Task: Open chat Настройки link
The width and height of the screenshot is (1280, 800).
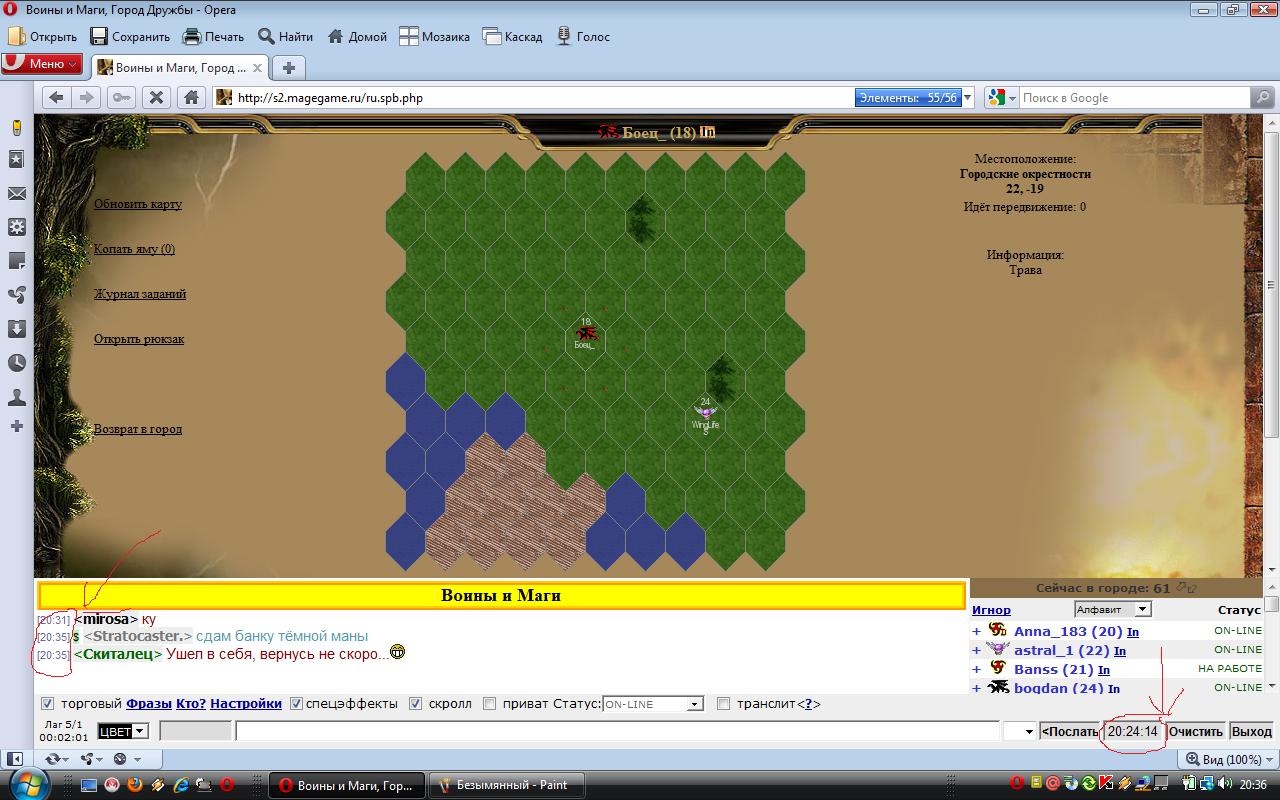Action: (248, 703)
